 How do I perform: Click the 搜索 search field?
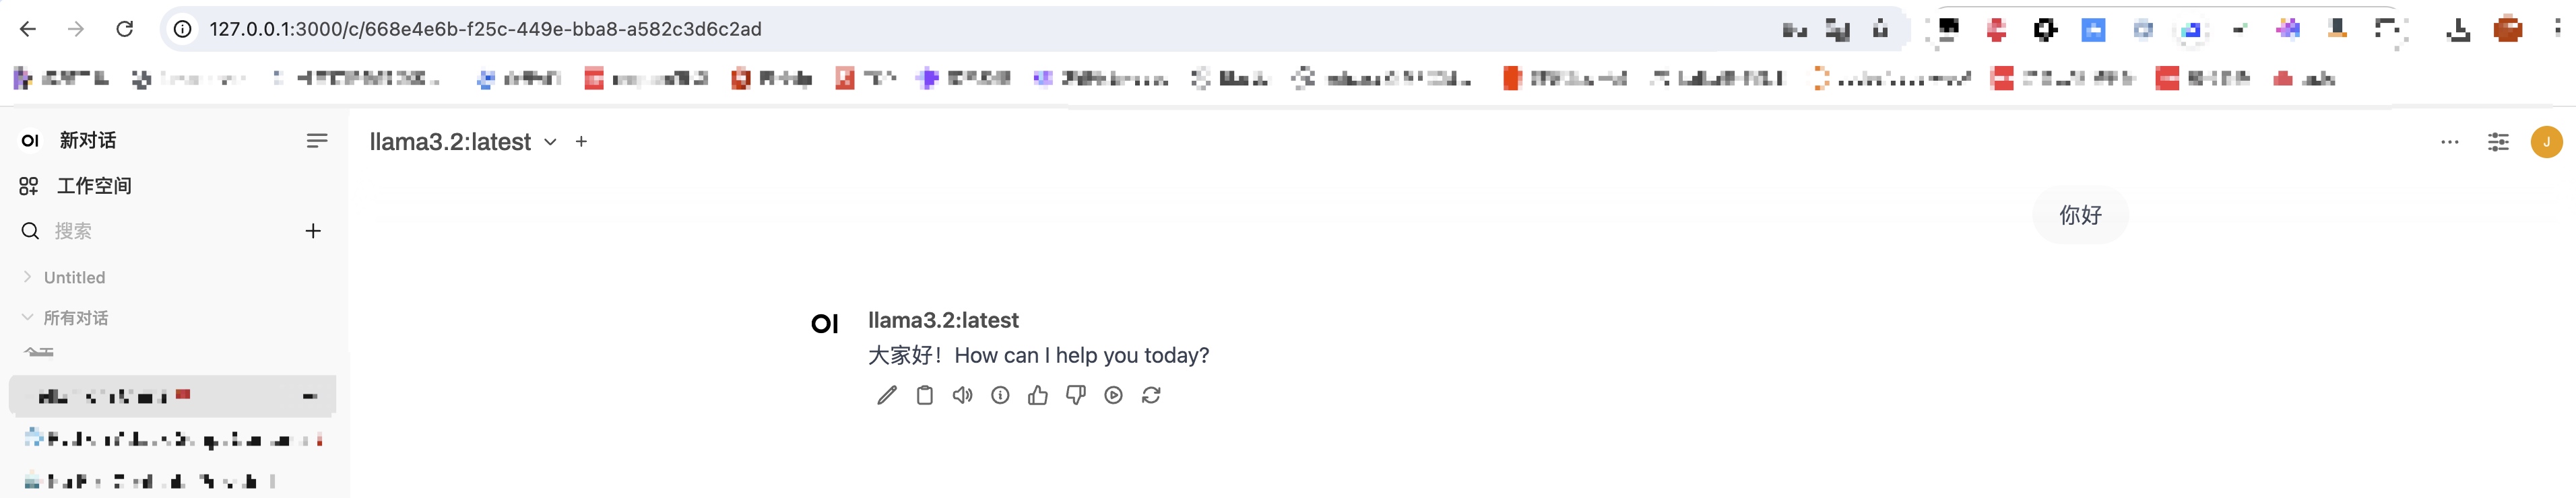[160, 231]
